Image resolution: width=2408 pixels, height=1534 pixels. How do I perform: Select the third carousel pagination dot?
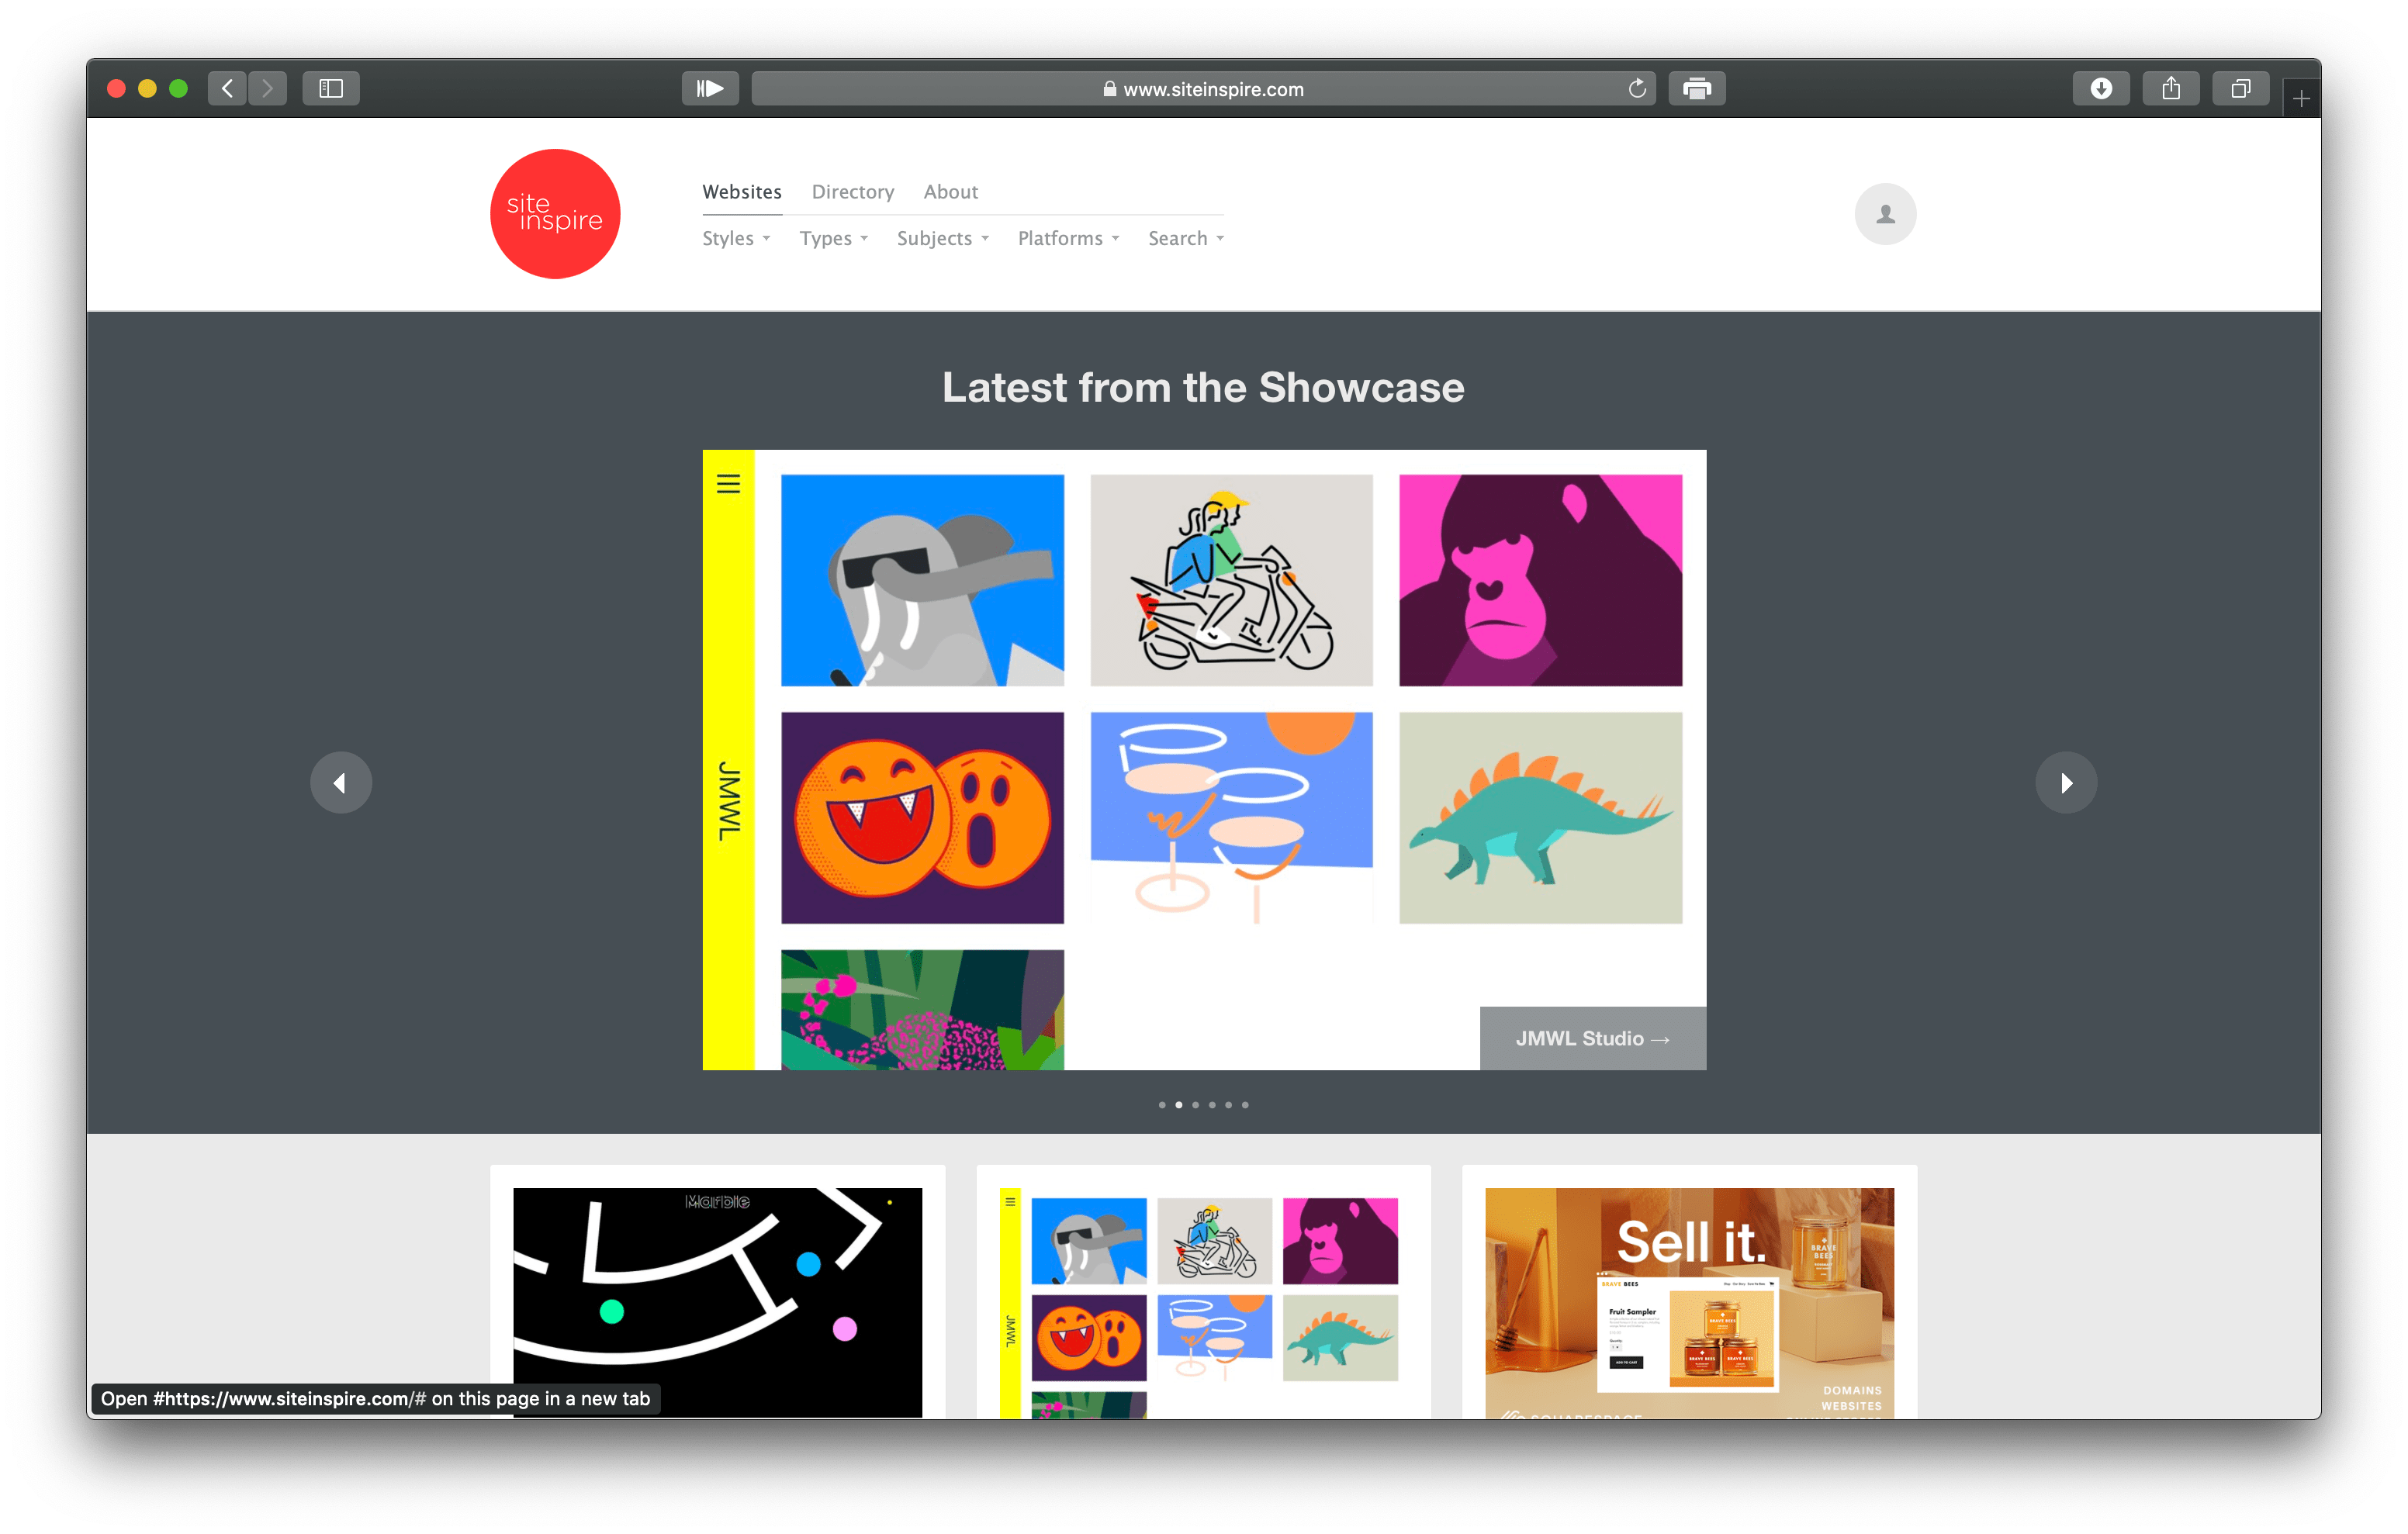tap(1195, 1105)
